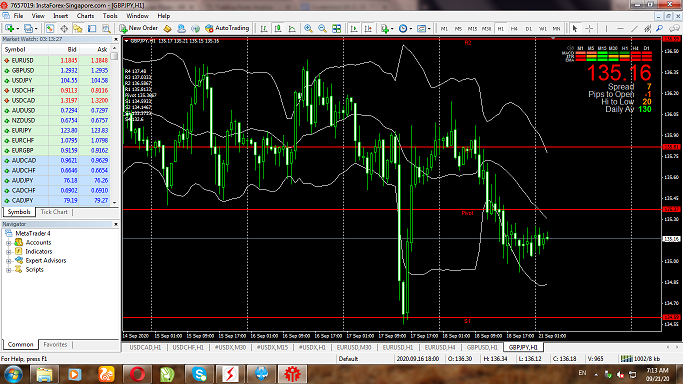Open the Strategy Tester icon
Image resolution: width=683 pixels, height=384 pixels.
point(106,28)
